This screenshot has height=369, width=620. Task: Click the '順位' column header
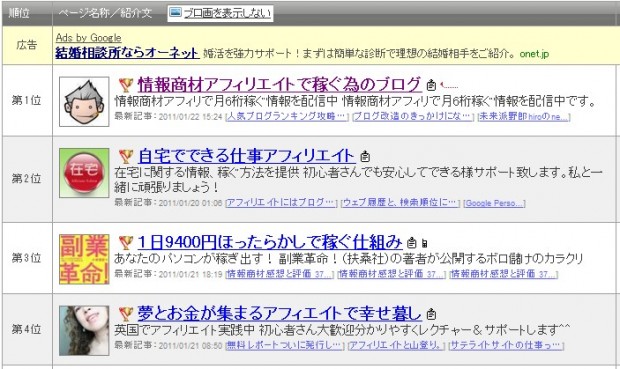click(20, 13)
